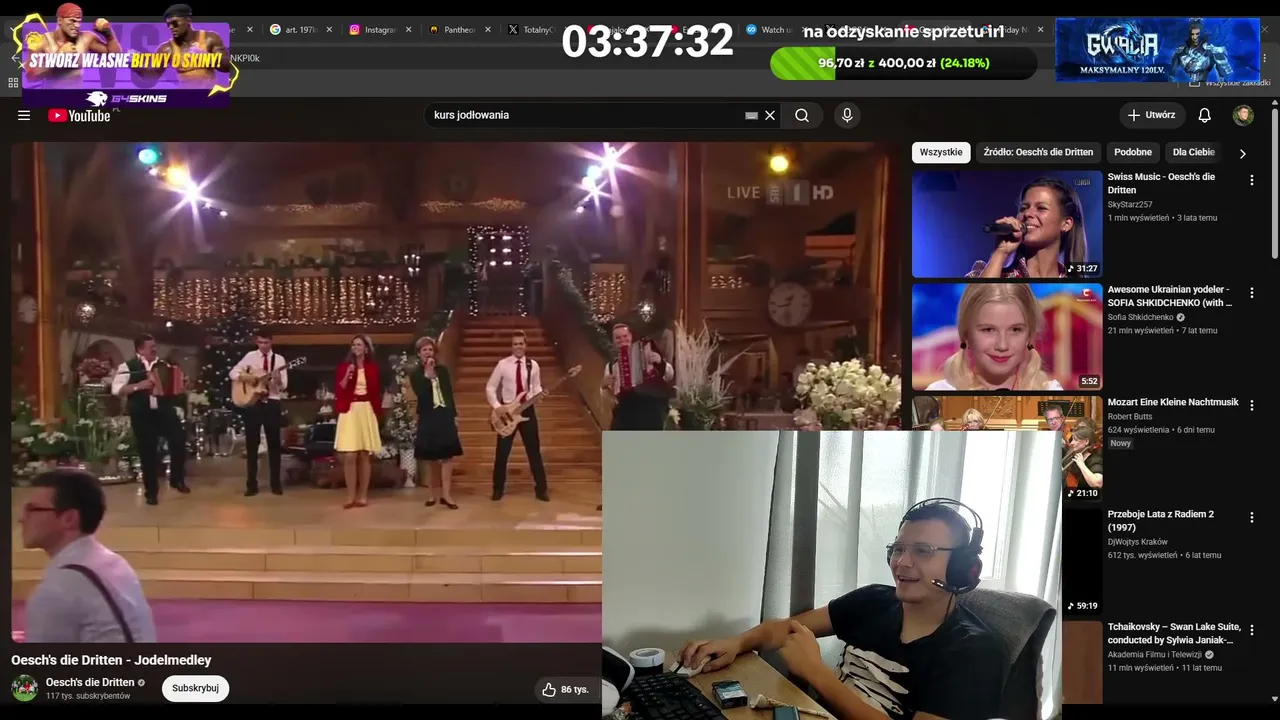Close the Pantheon browser tab

488,30
